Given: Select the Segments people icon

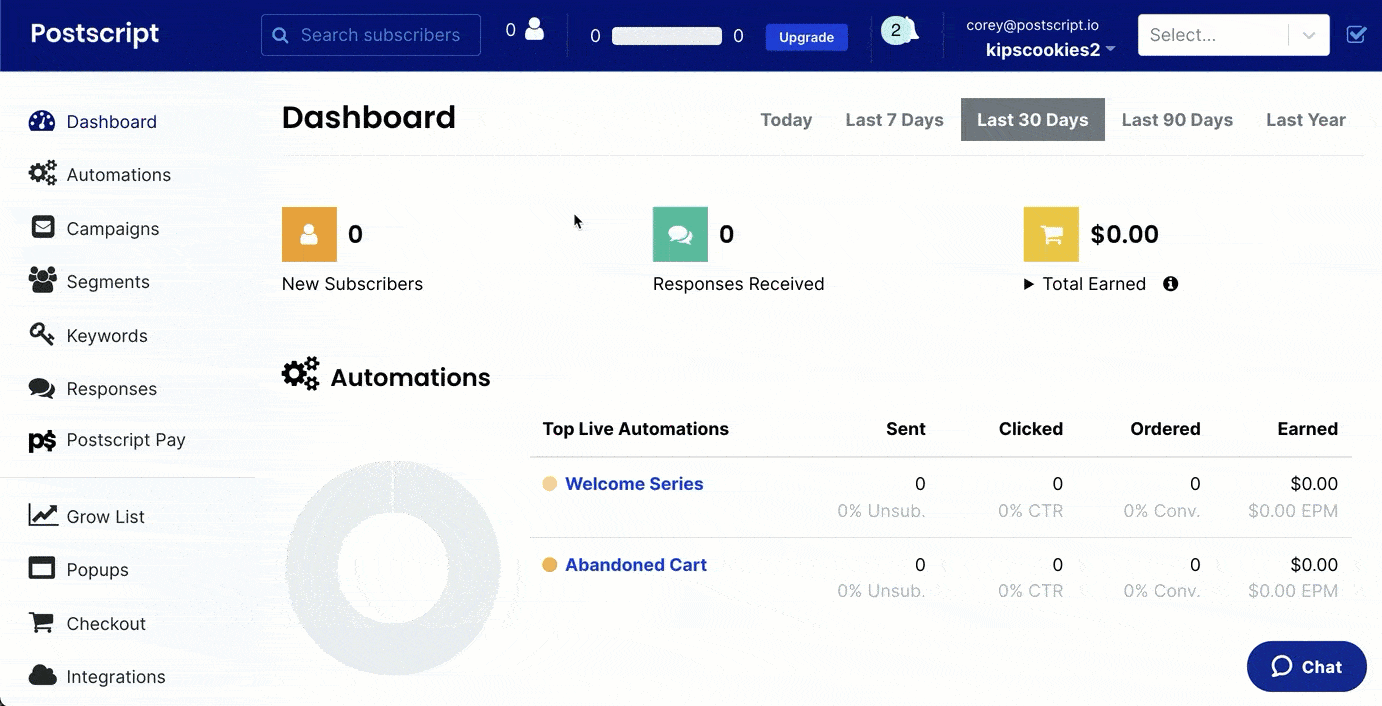Looking at the screenshot, I should coord(42,281).
